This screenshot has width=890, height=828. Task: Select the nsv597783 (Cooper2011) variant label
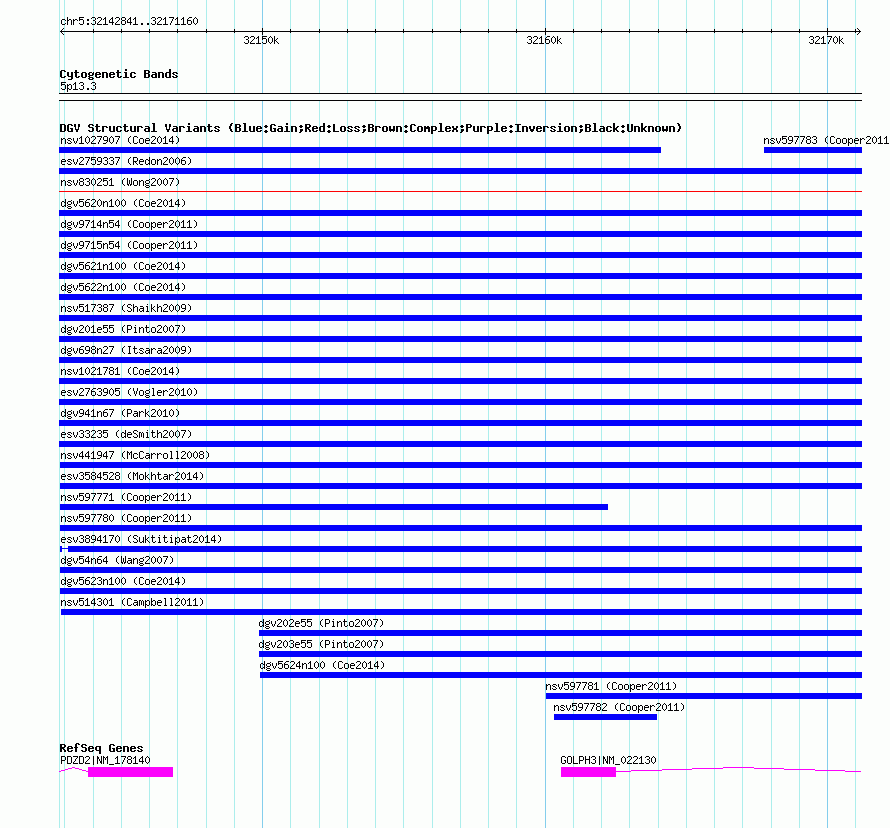click(826, 140)
